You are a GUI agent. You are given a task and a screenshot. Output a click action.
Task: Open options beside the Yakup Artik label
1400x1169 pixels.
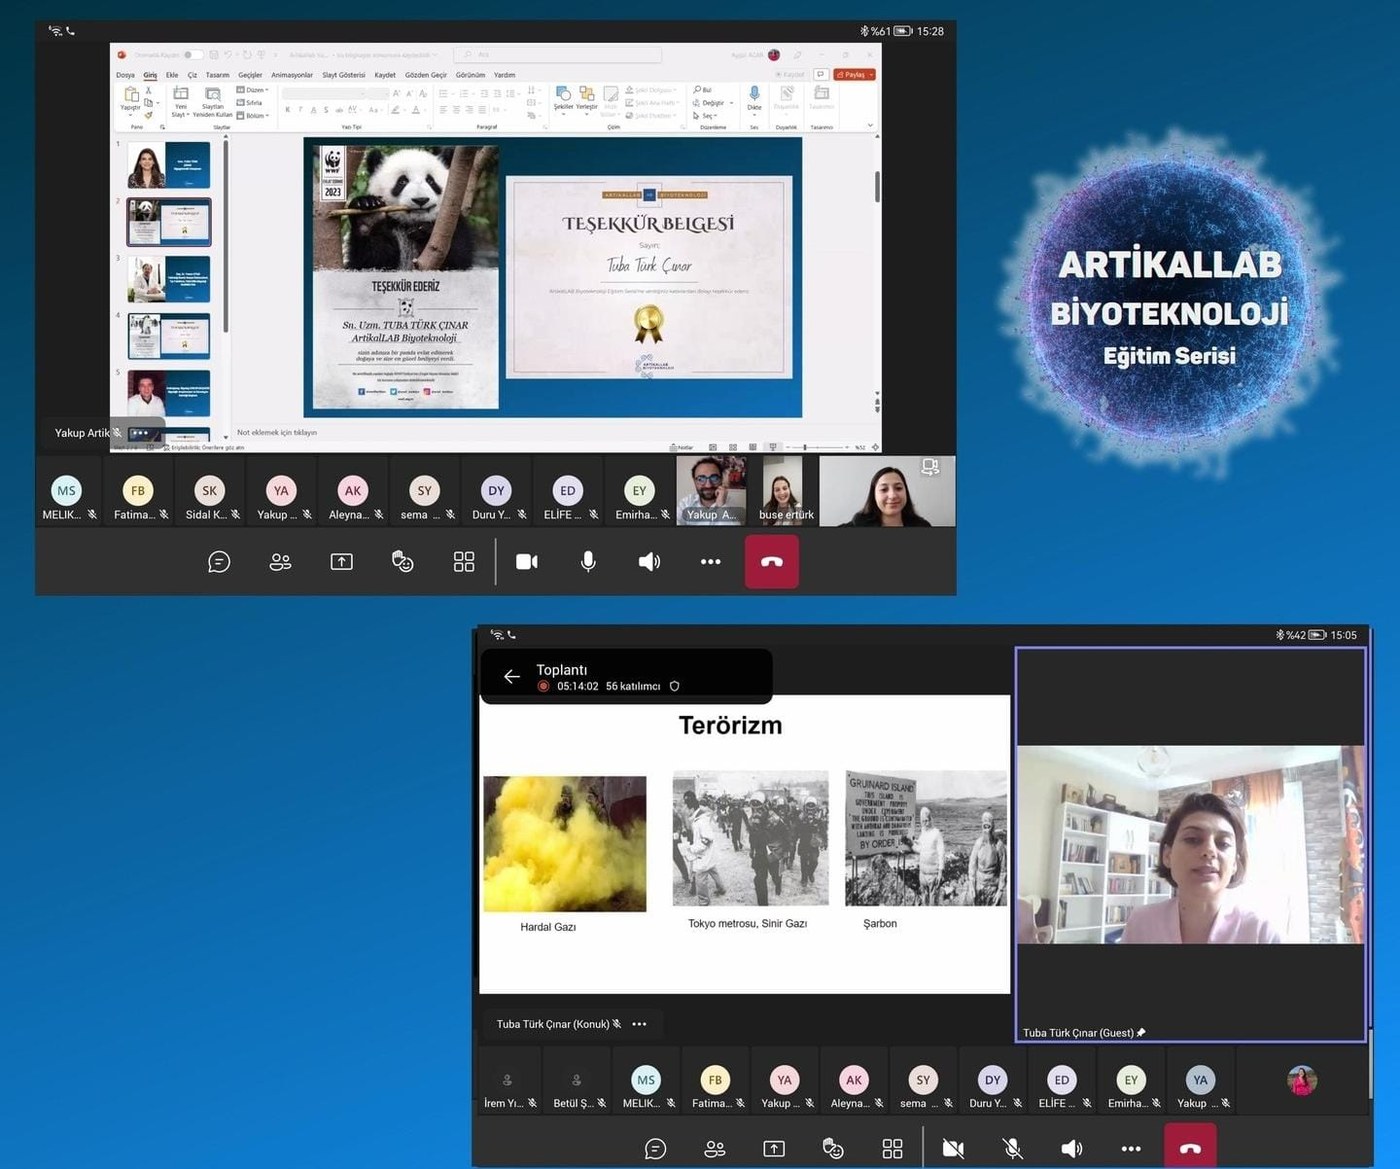[x=139, y=433]
